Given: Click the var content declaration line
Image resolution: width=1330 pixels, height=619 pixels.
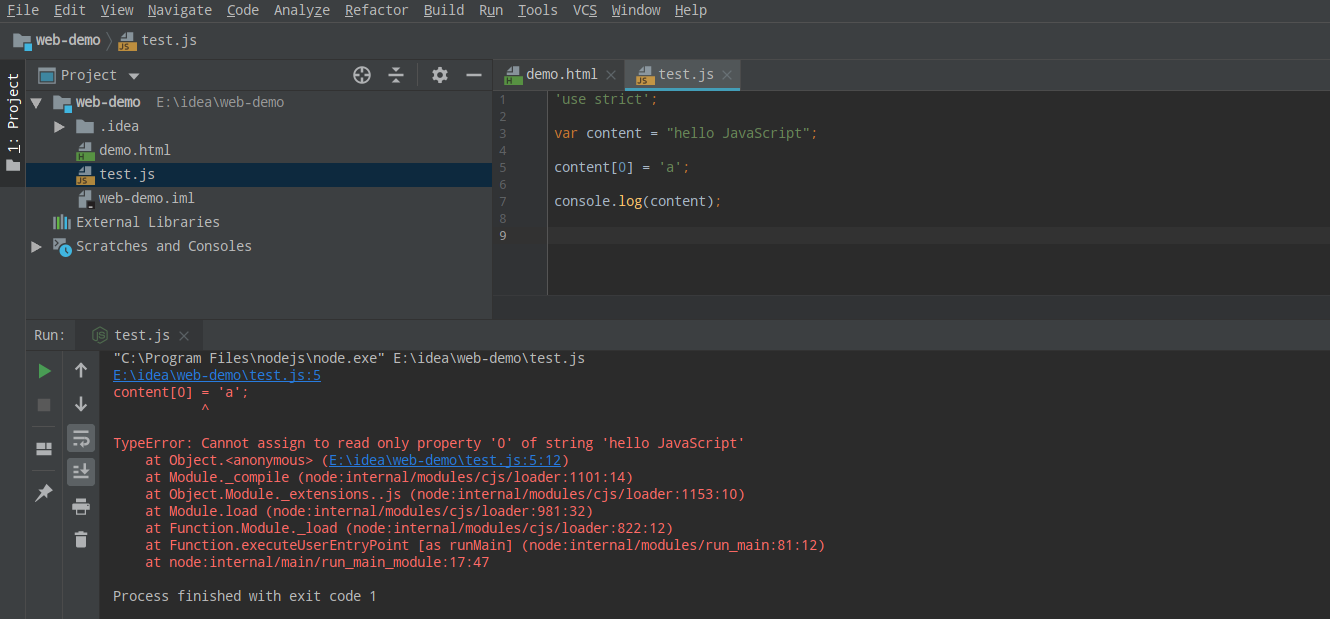Looking at the screenshot, I should [686, 133].
